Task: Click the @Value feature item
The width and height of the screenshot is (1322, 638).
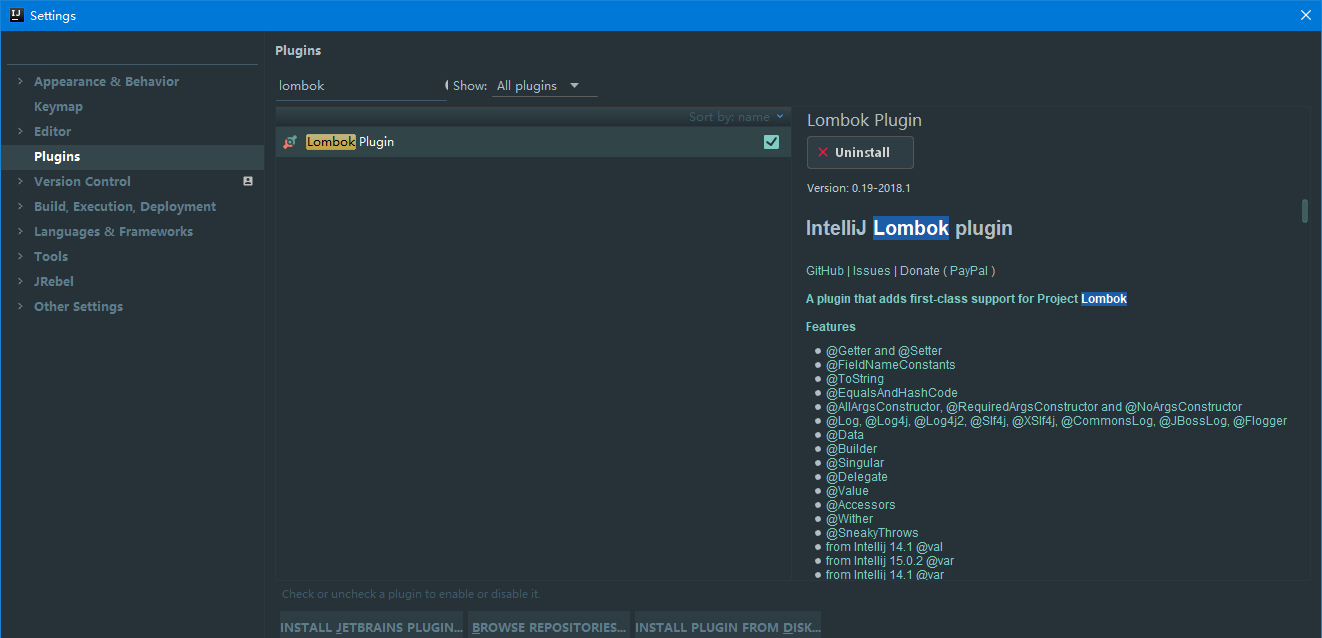Action: coord(847,491)
